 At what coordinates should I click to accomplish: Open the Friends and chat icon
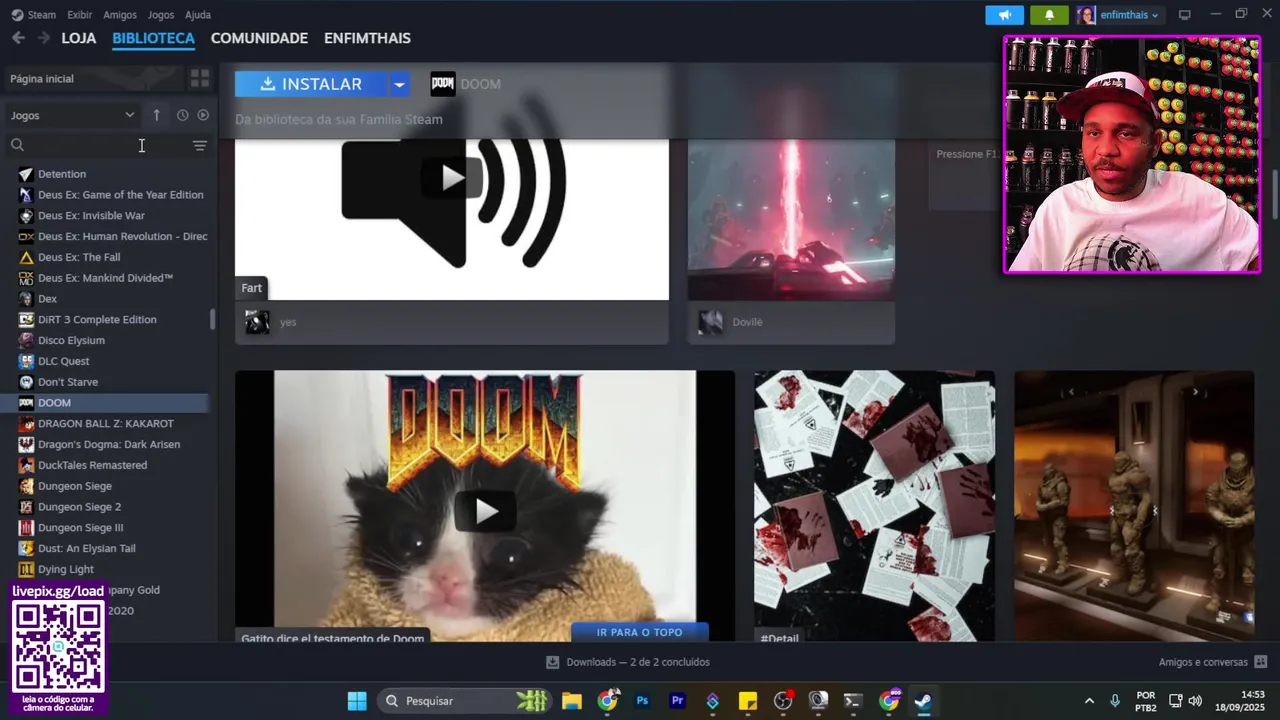(1260, 662)
